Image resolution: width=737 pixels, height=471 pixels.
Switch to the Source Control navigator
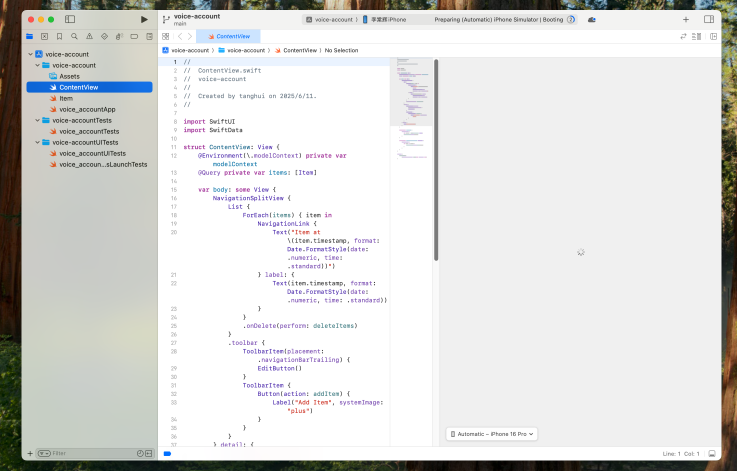point(44,36)
